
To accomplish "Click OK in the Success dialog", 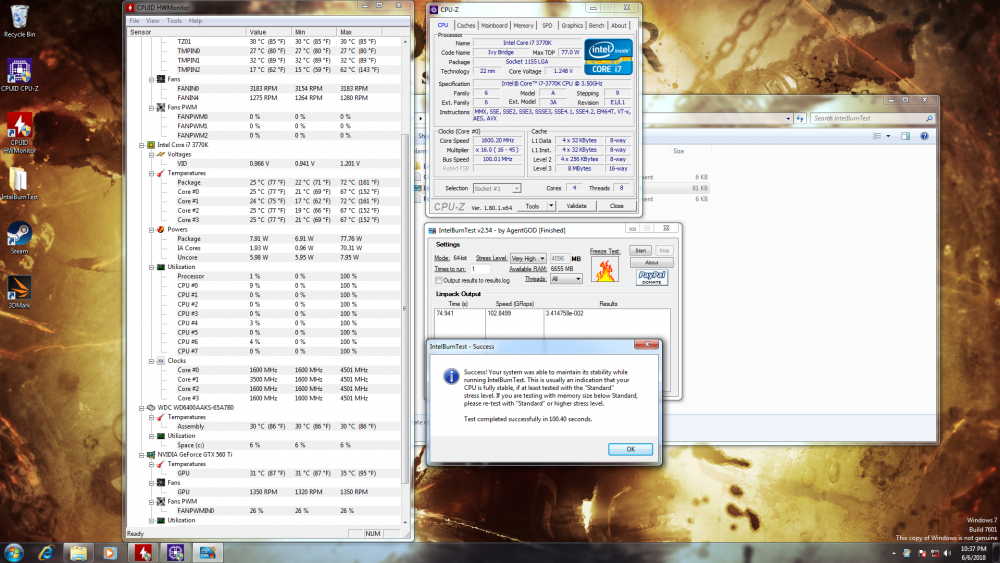I will [630, 449].
